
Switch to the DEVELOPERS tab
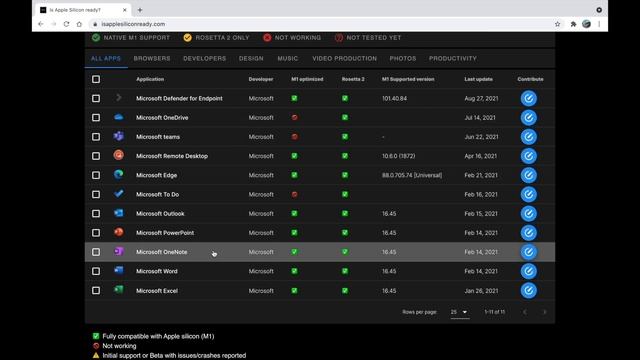click(204, 58)
